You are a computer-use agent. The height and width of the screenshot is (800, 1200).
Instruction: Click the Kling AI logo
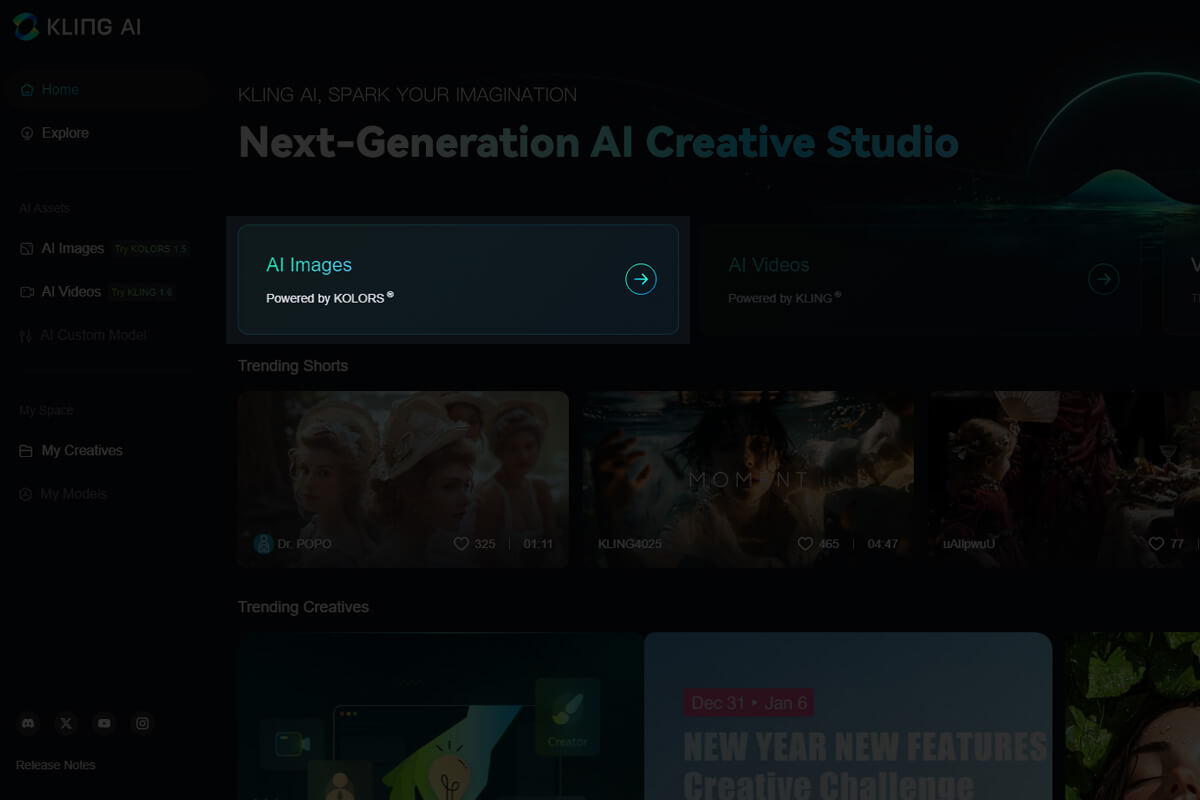(x=77, y=27)
